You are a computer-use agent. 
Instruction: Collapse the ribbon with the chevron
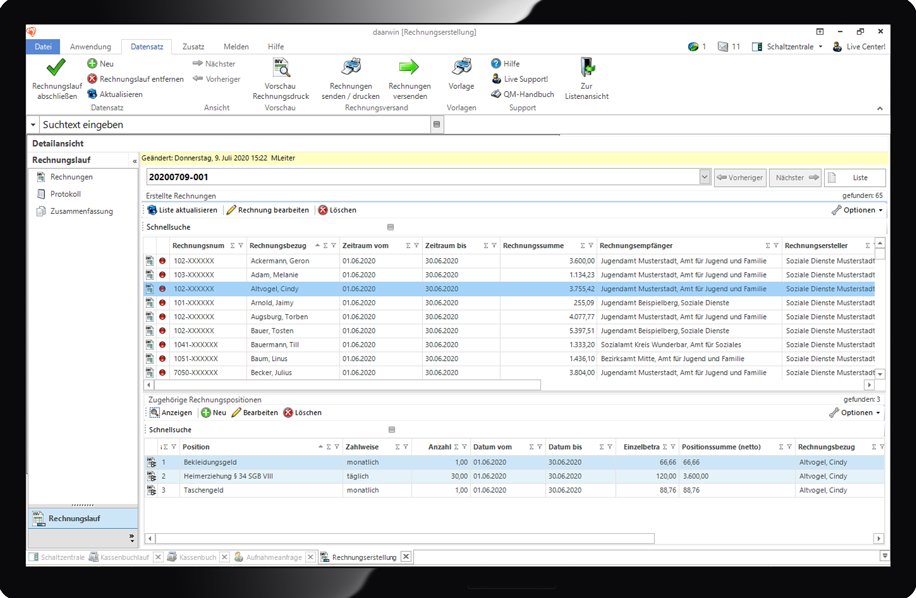(880, 109)
